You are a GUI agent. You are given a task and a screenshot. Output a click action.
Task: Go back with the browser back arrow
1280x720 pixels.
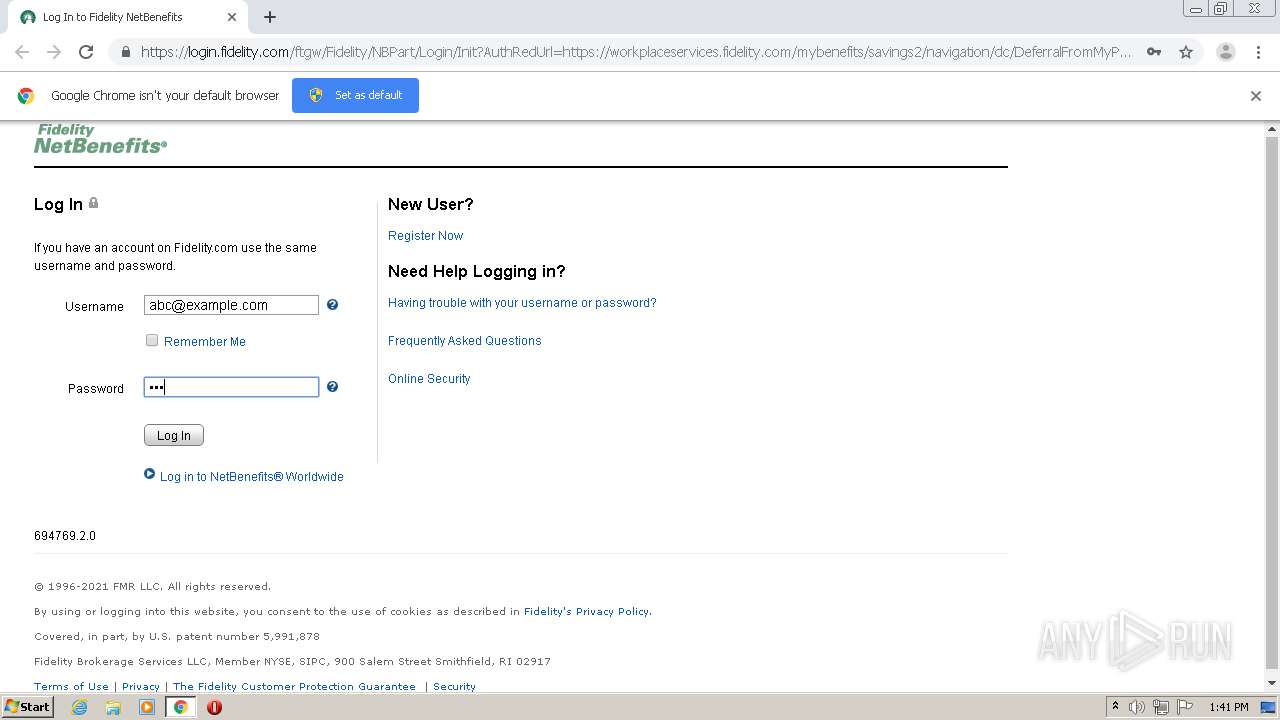22,52
